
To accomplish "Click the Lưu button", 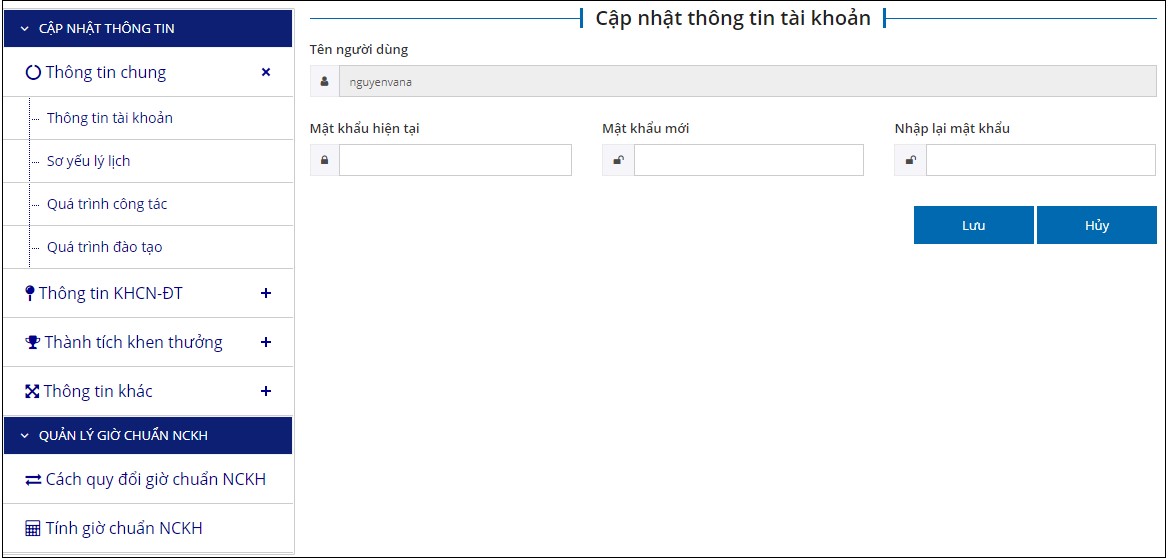I will pos(974,225).
